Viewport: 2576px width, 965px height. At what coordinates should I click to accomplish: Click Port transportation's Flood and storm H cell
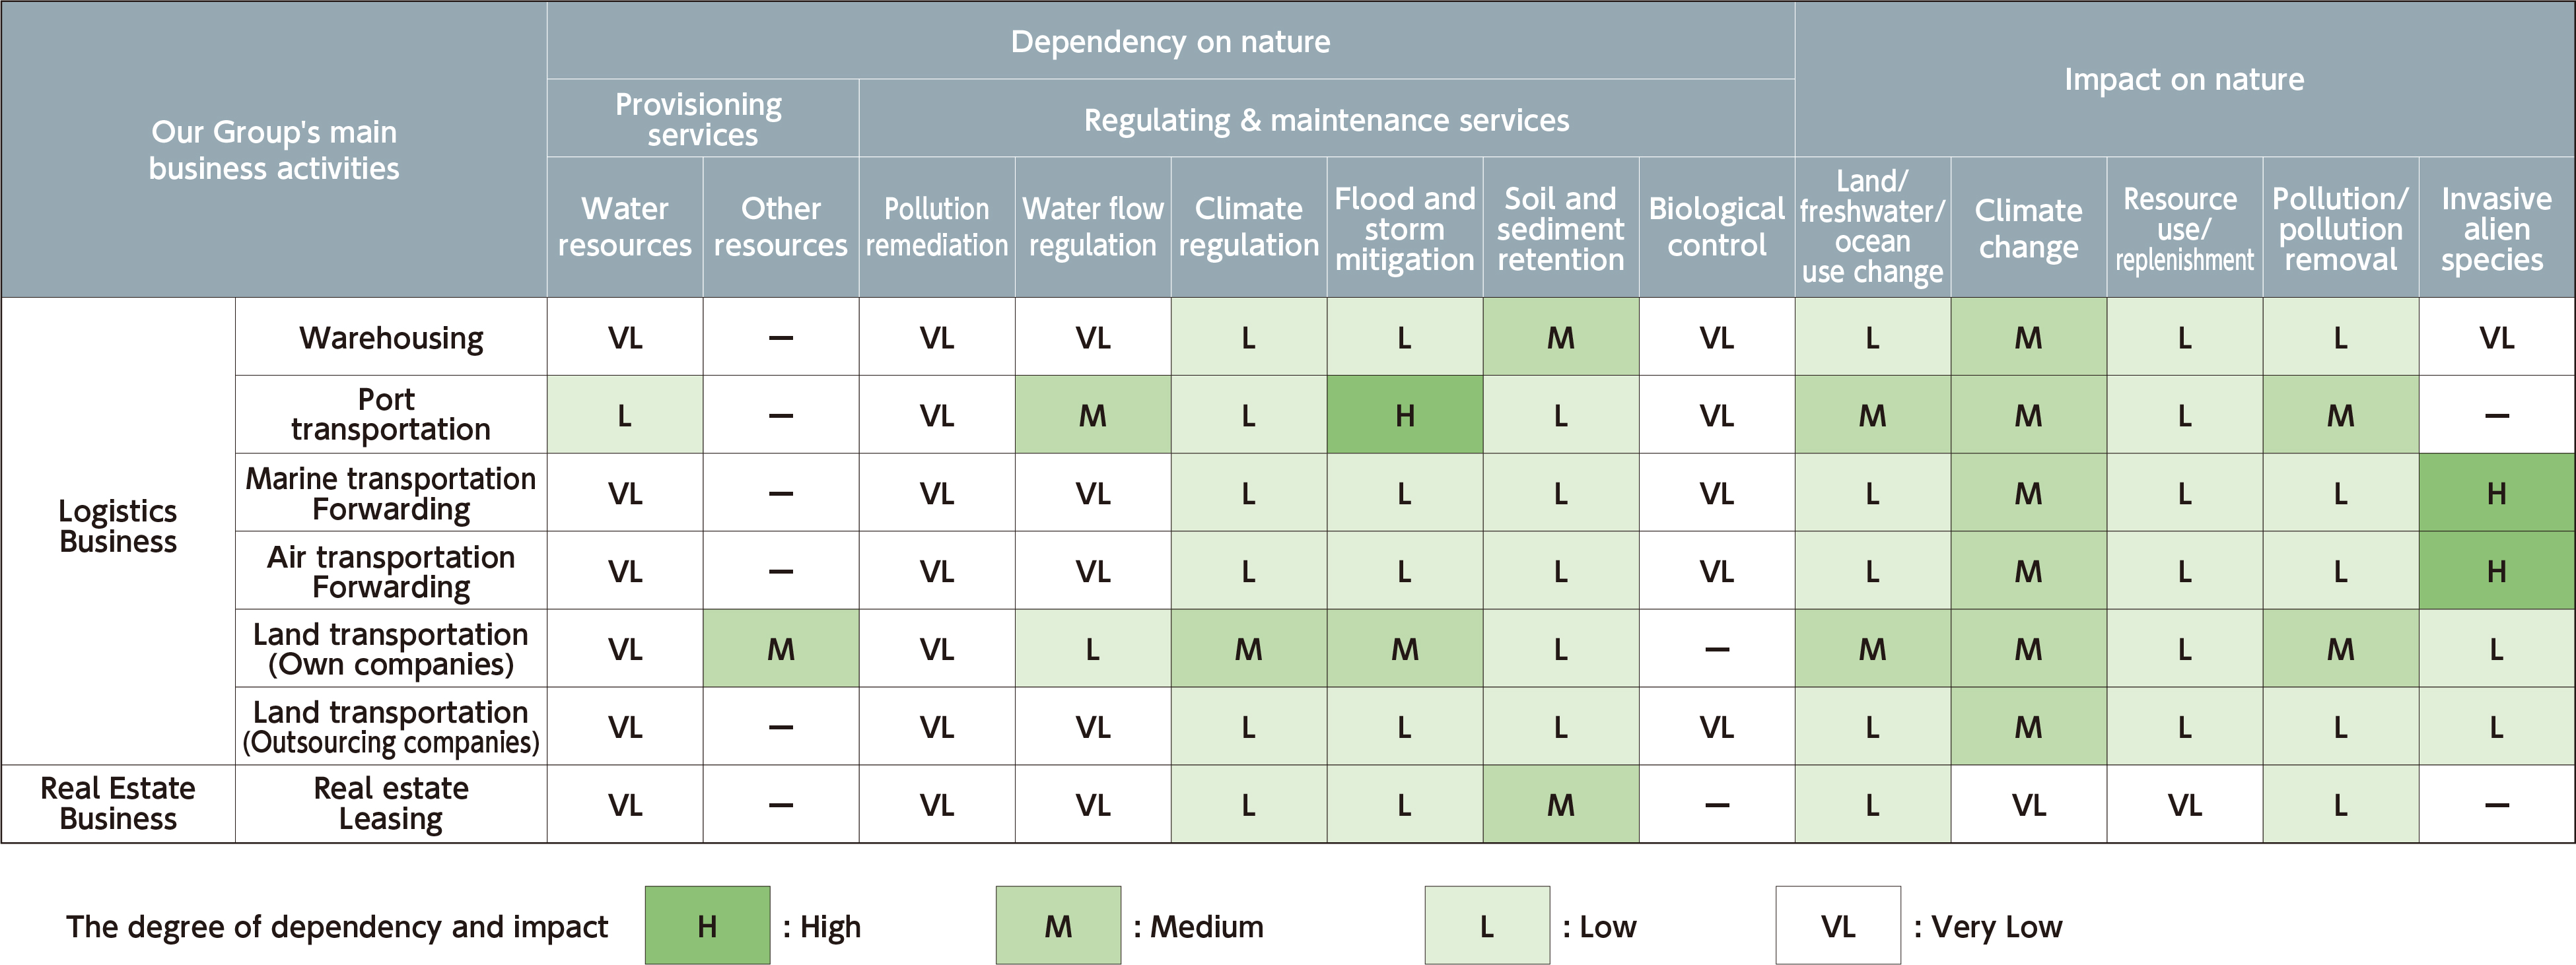coord(1404,415)
